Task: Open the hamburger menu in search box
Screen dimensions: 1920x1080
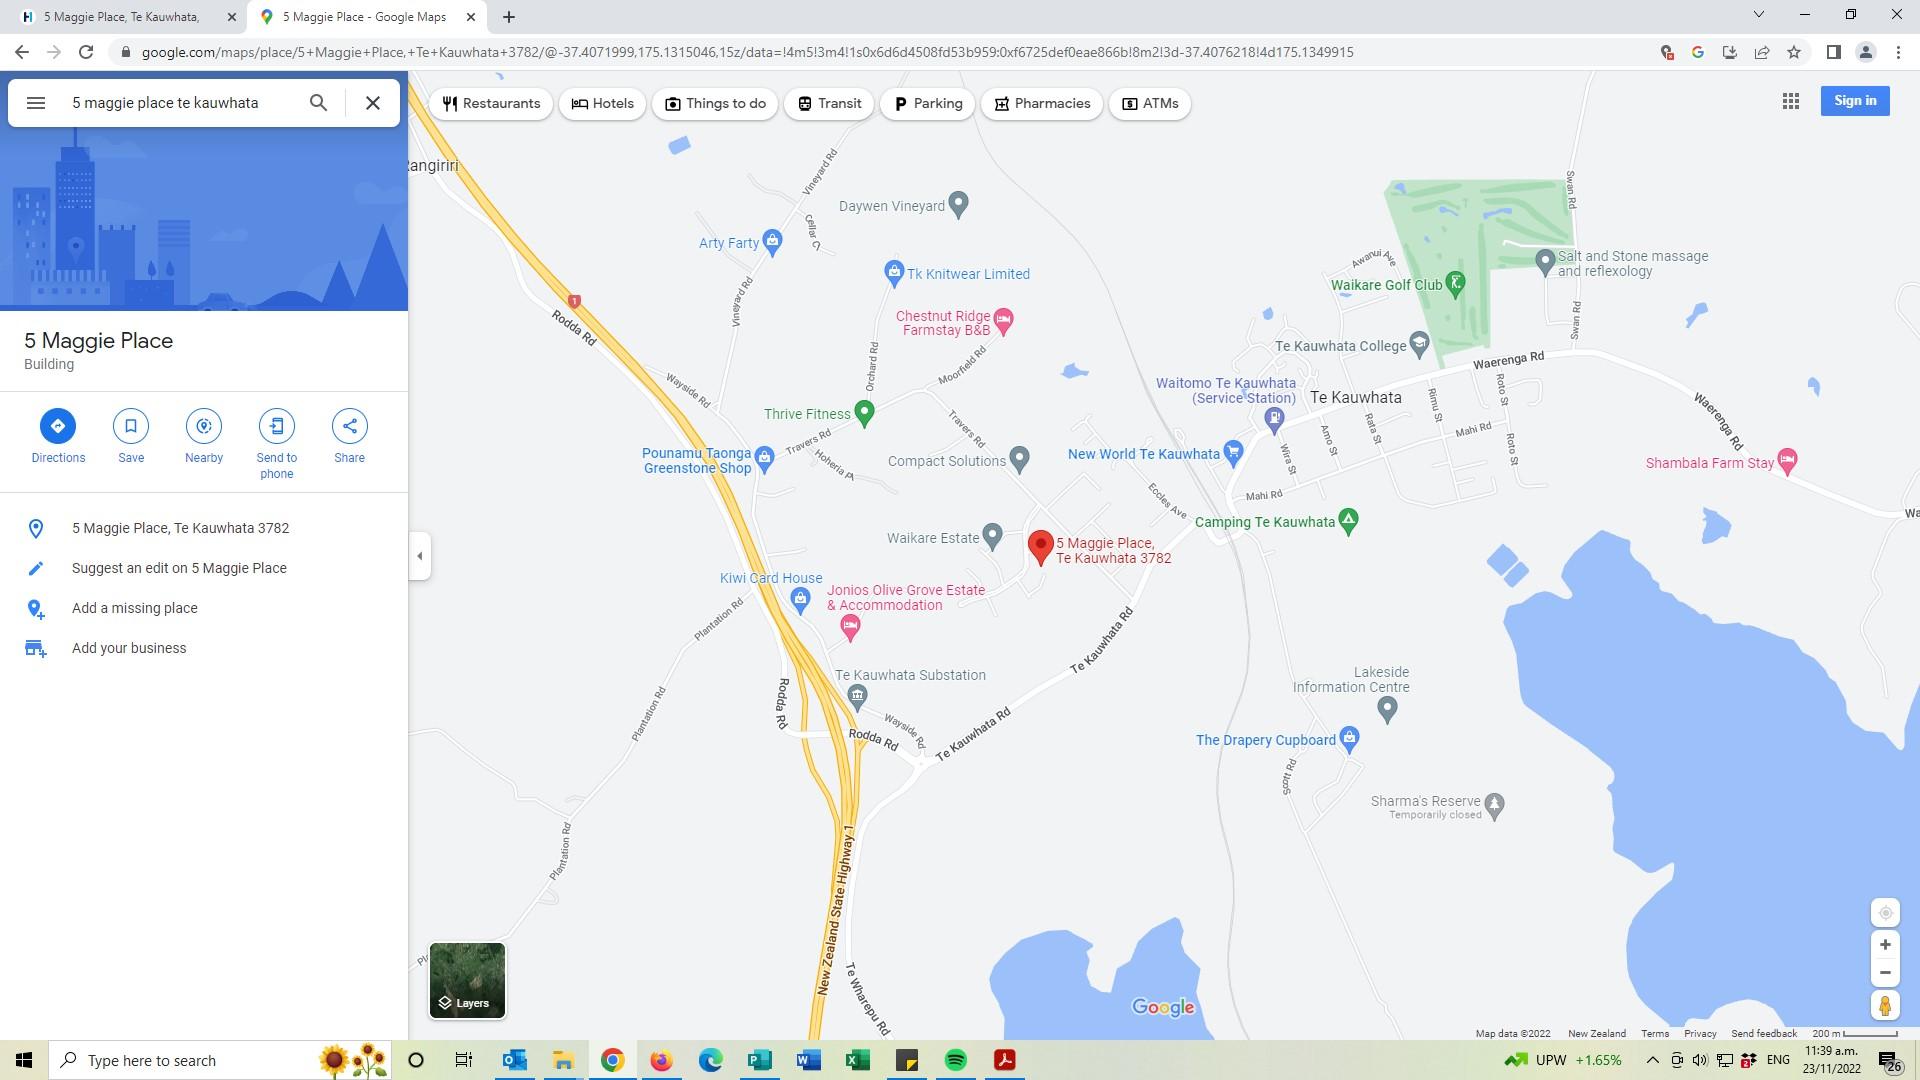Action: coord(36,103)
